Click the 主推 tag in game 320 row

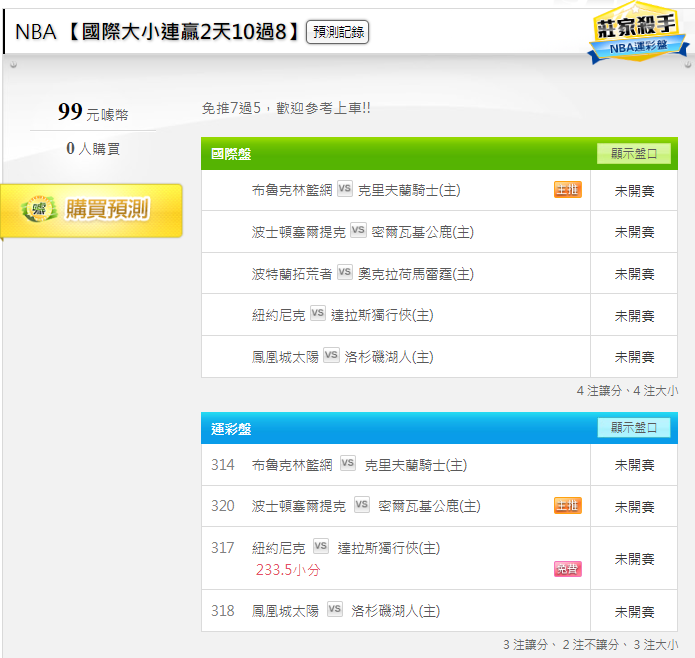pyautogui.click(x=567, y=506)
